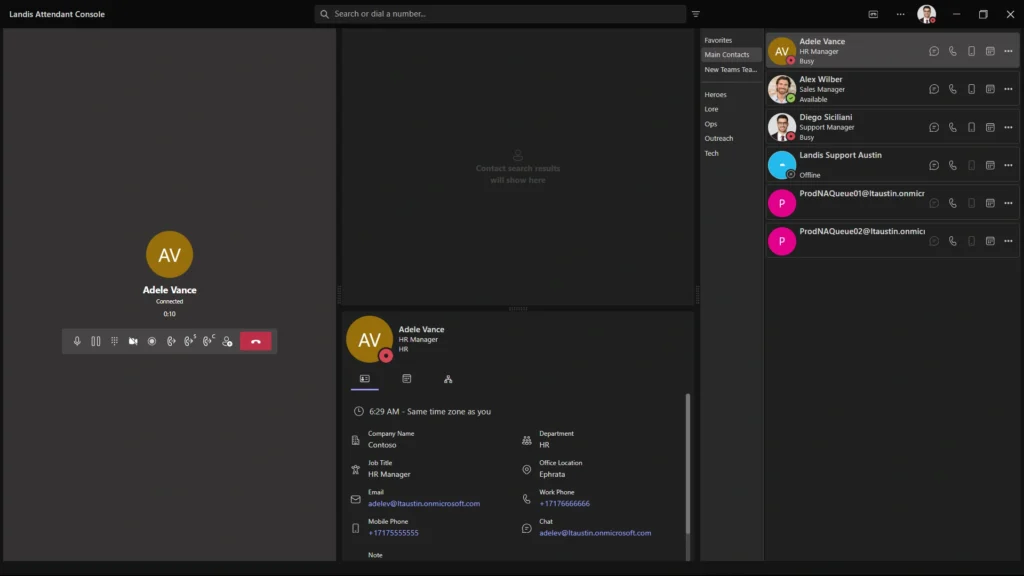View ProdNAQueue02 calendar
Image resolution: width=1024 pixels, height=576 pixels.
tap(990, 241)
